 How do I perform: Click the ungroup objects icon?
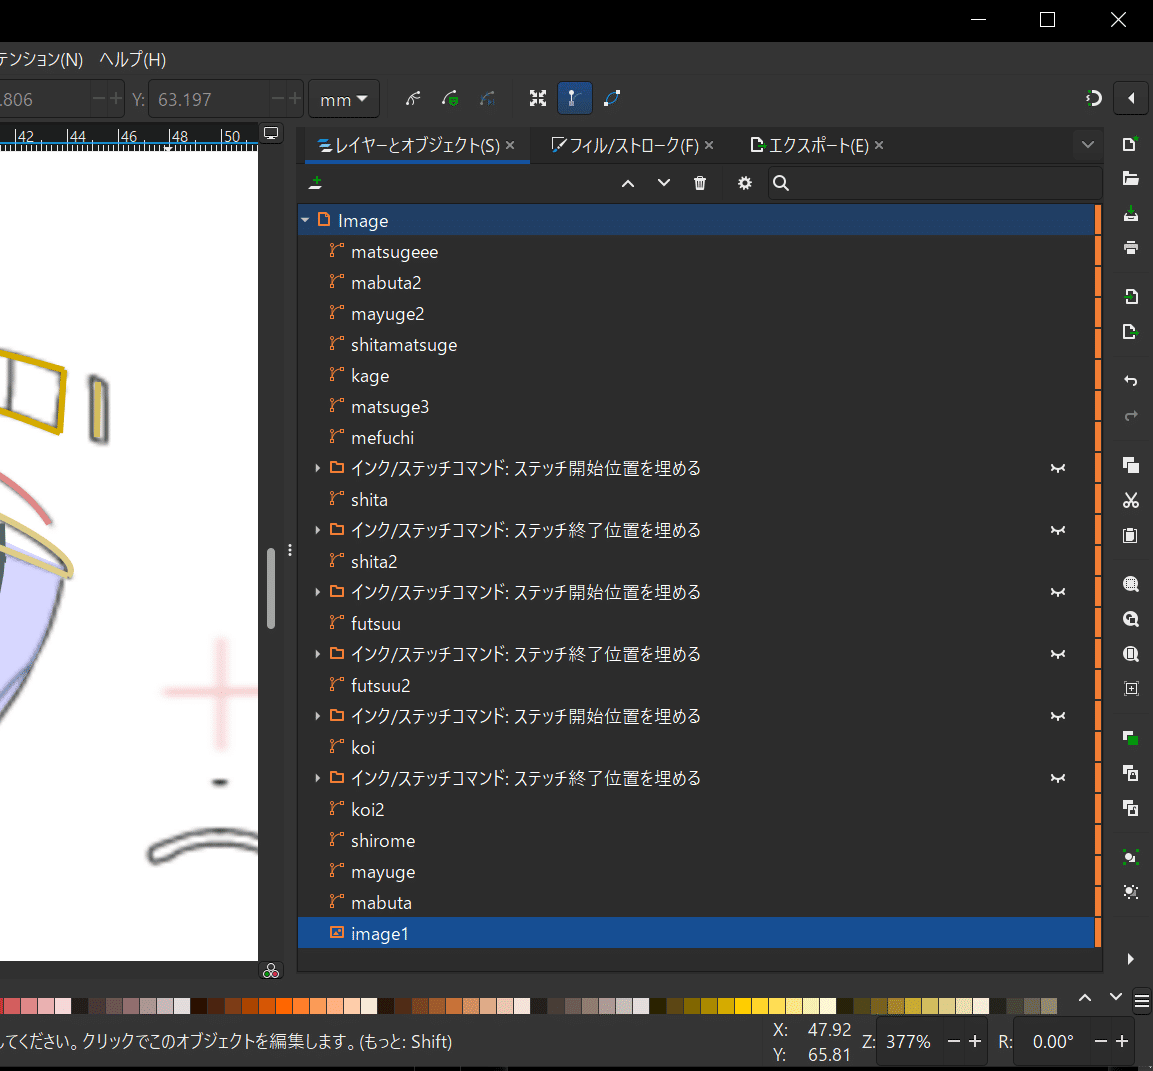(1131, 892)
